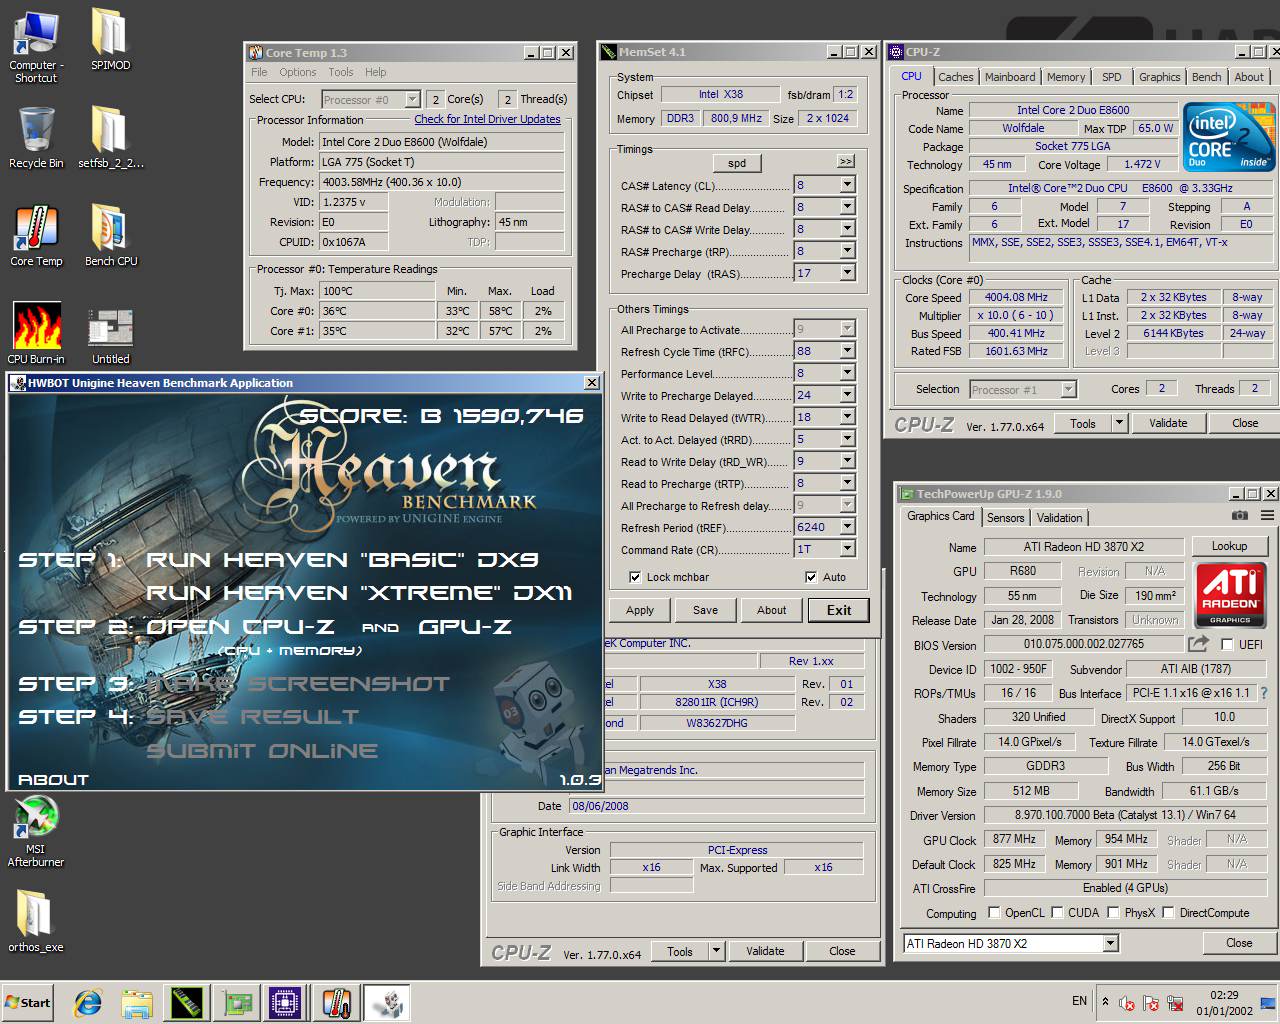The image size is (1280, 1024).
Task: Open the Computer Shortcut desktop icon
Action: tap(36, 45)
